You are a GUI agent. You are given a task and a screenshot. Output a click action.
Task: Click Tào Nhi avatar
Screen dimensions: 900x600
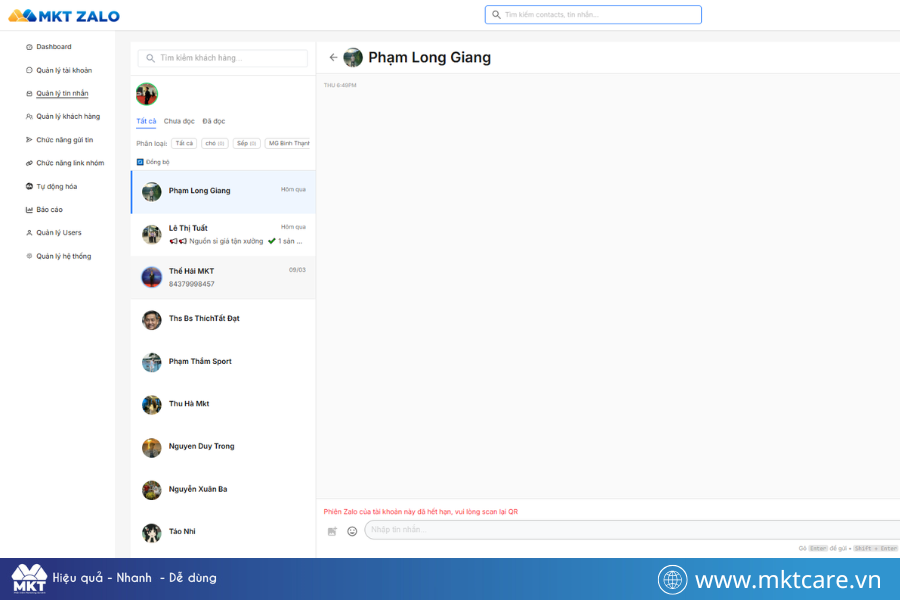(152, 533)
